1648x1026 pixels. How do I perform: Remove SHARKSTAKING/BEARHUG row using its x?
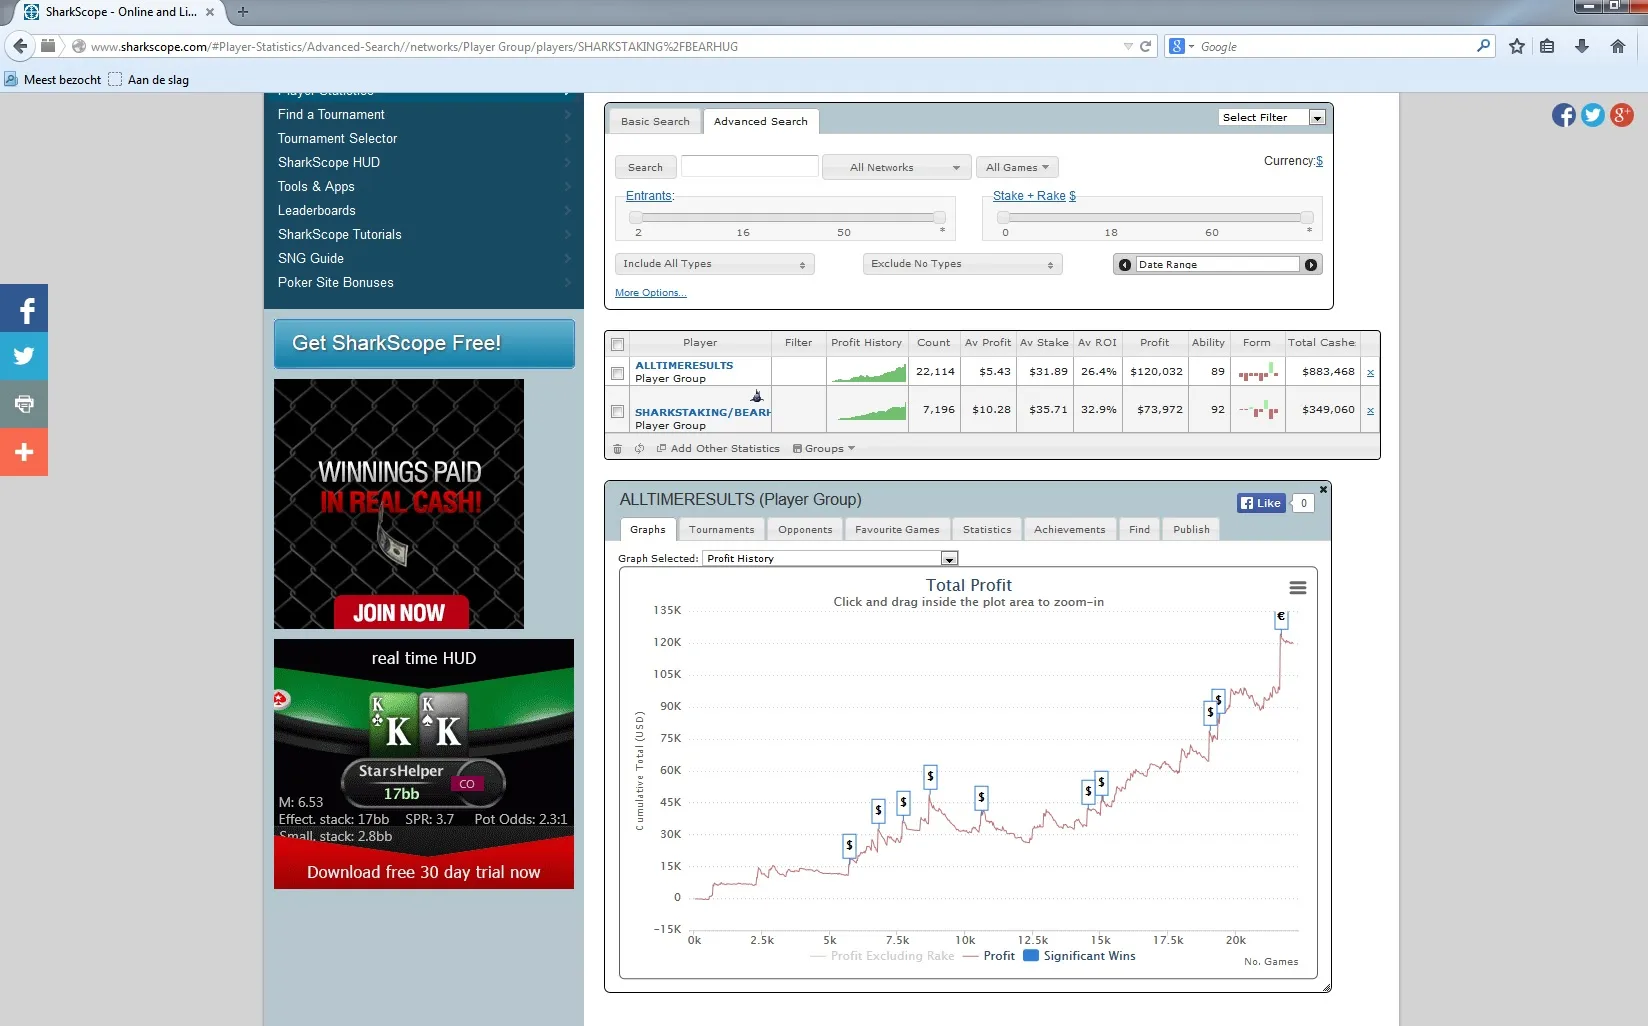point(1370,410)
